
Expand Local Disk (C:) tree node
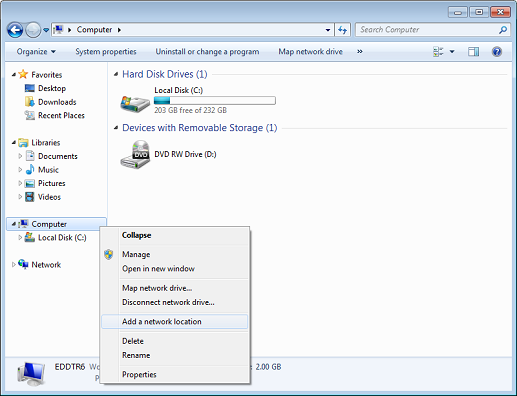click(x=20, y=238)
